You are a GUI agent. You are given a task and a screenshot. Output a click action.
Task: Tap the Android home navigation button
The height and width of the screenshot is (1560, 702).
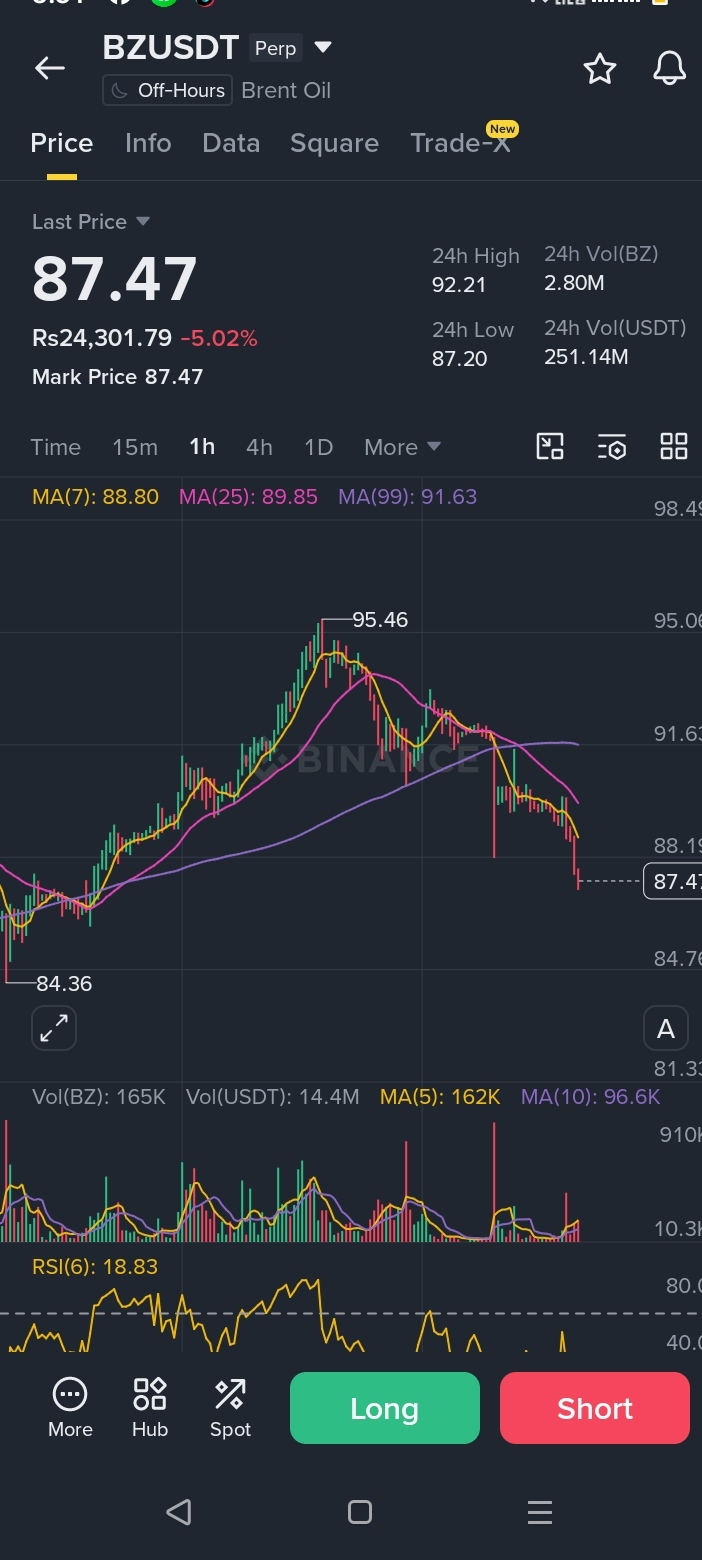pyautogui.click(x=360, y=1511)
